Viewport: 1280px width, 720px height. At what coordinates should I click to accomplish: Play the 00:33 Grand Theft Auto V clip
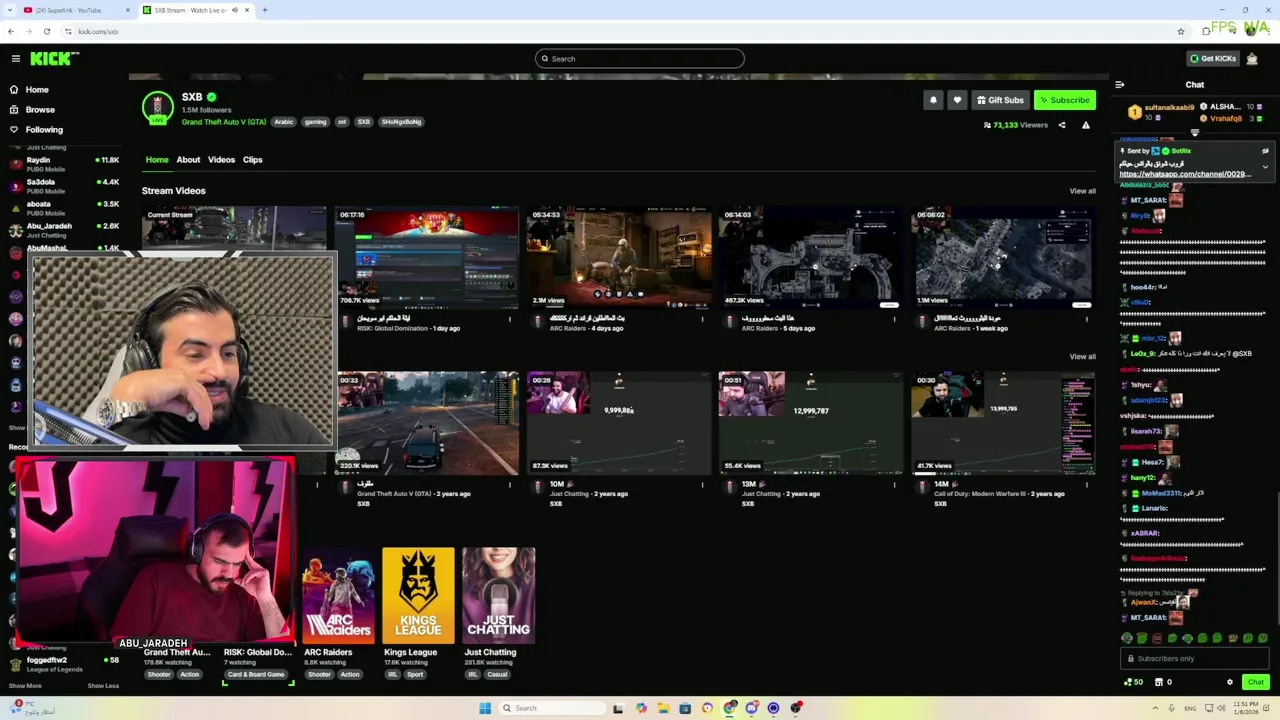(427, 423)
